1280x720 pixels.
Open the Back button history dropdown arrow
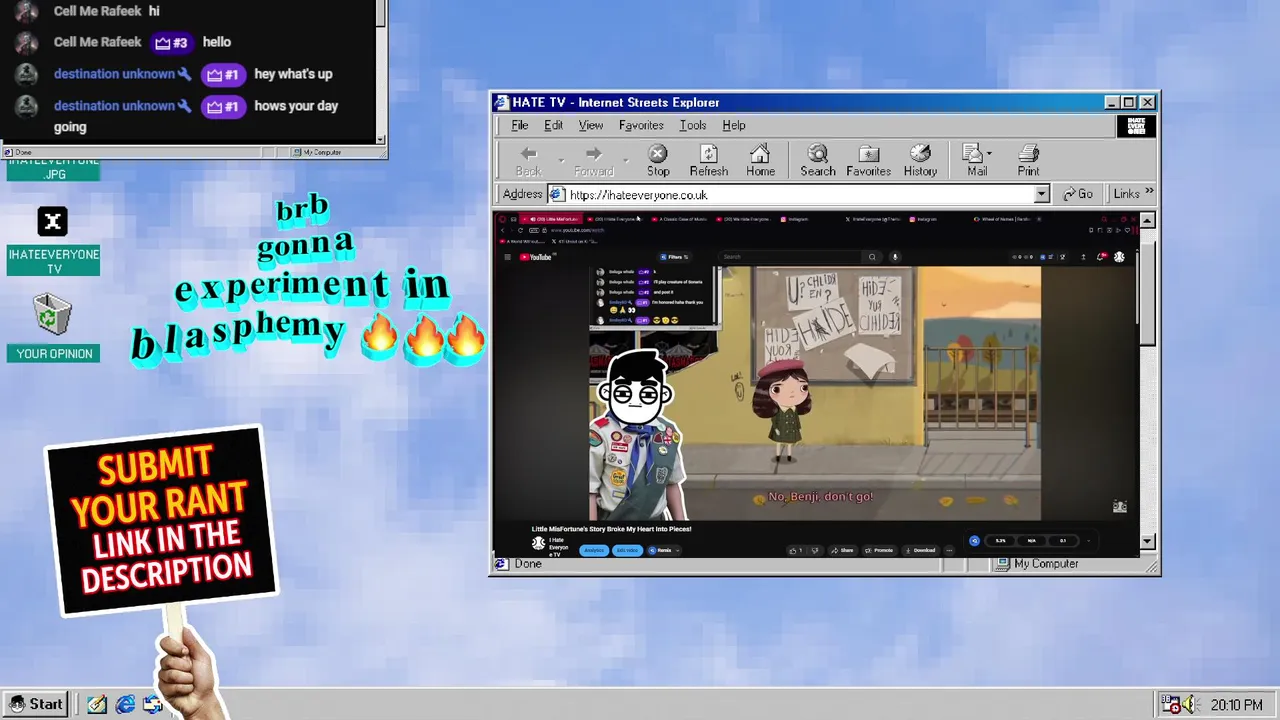[561, 160]
